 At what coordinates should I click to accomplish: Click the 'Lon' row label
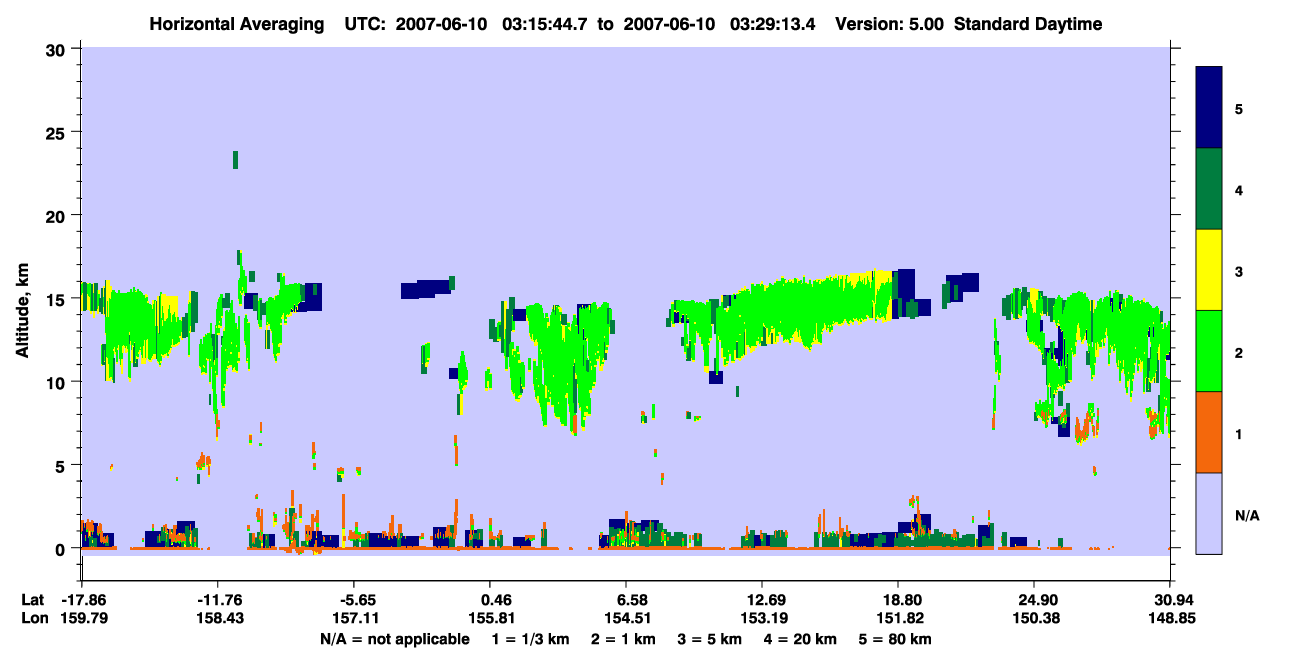tap(33, 618)
